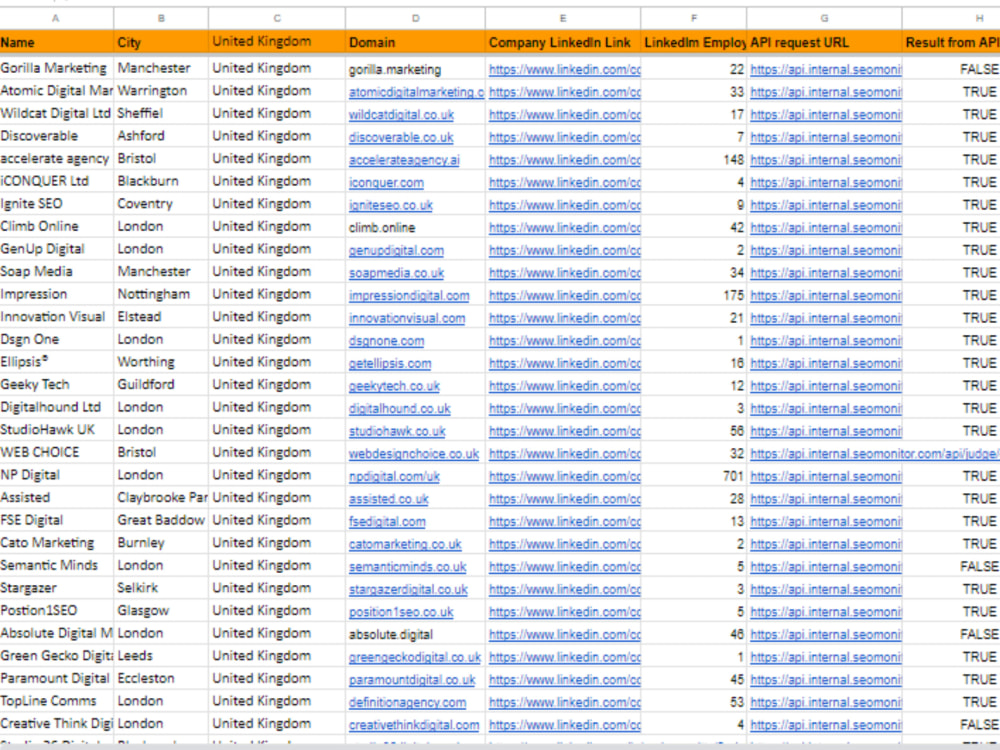Open the npdigital.com/uk link
Screen dimensions: 1000x750
394,477
